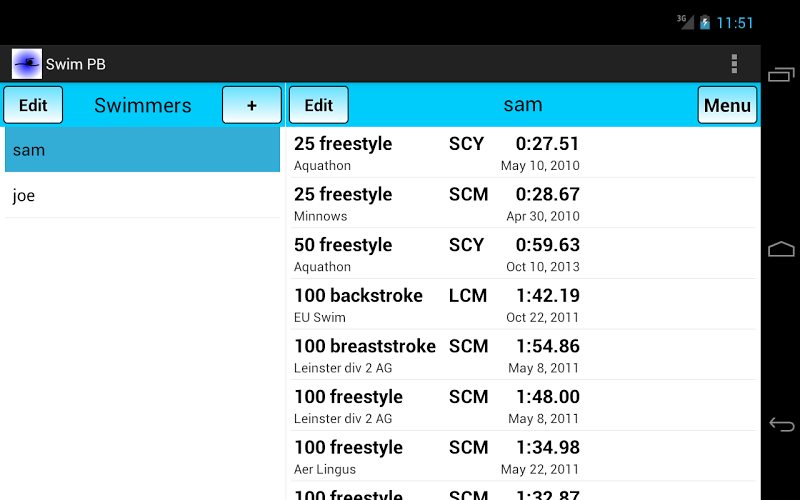The width and height of the screenshot is (800, 500).
Task: Open the Menu button for sam
Action: click(727, 105)
